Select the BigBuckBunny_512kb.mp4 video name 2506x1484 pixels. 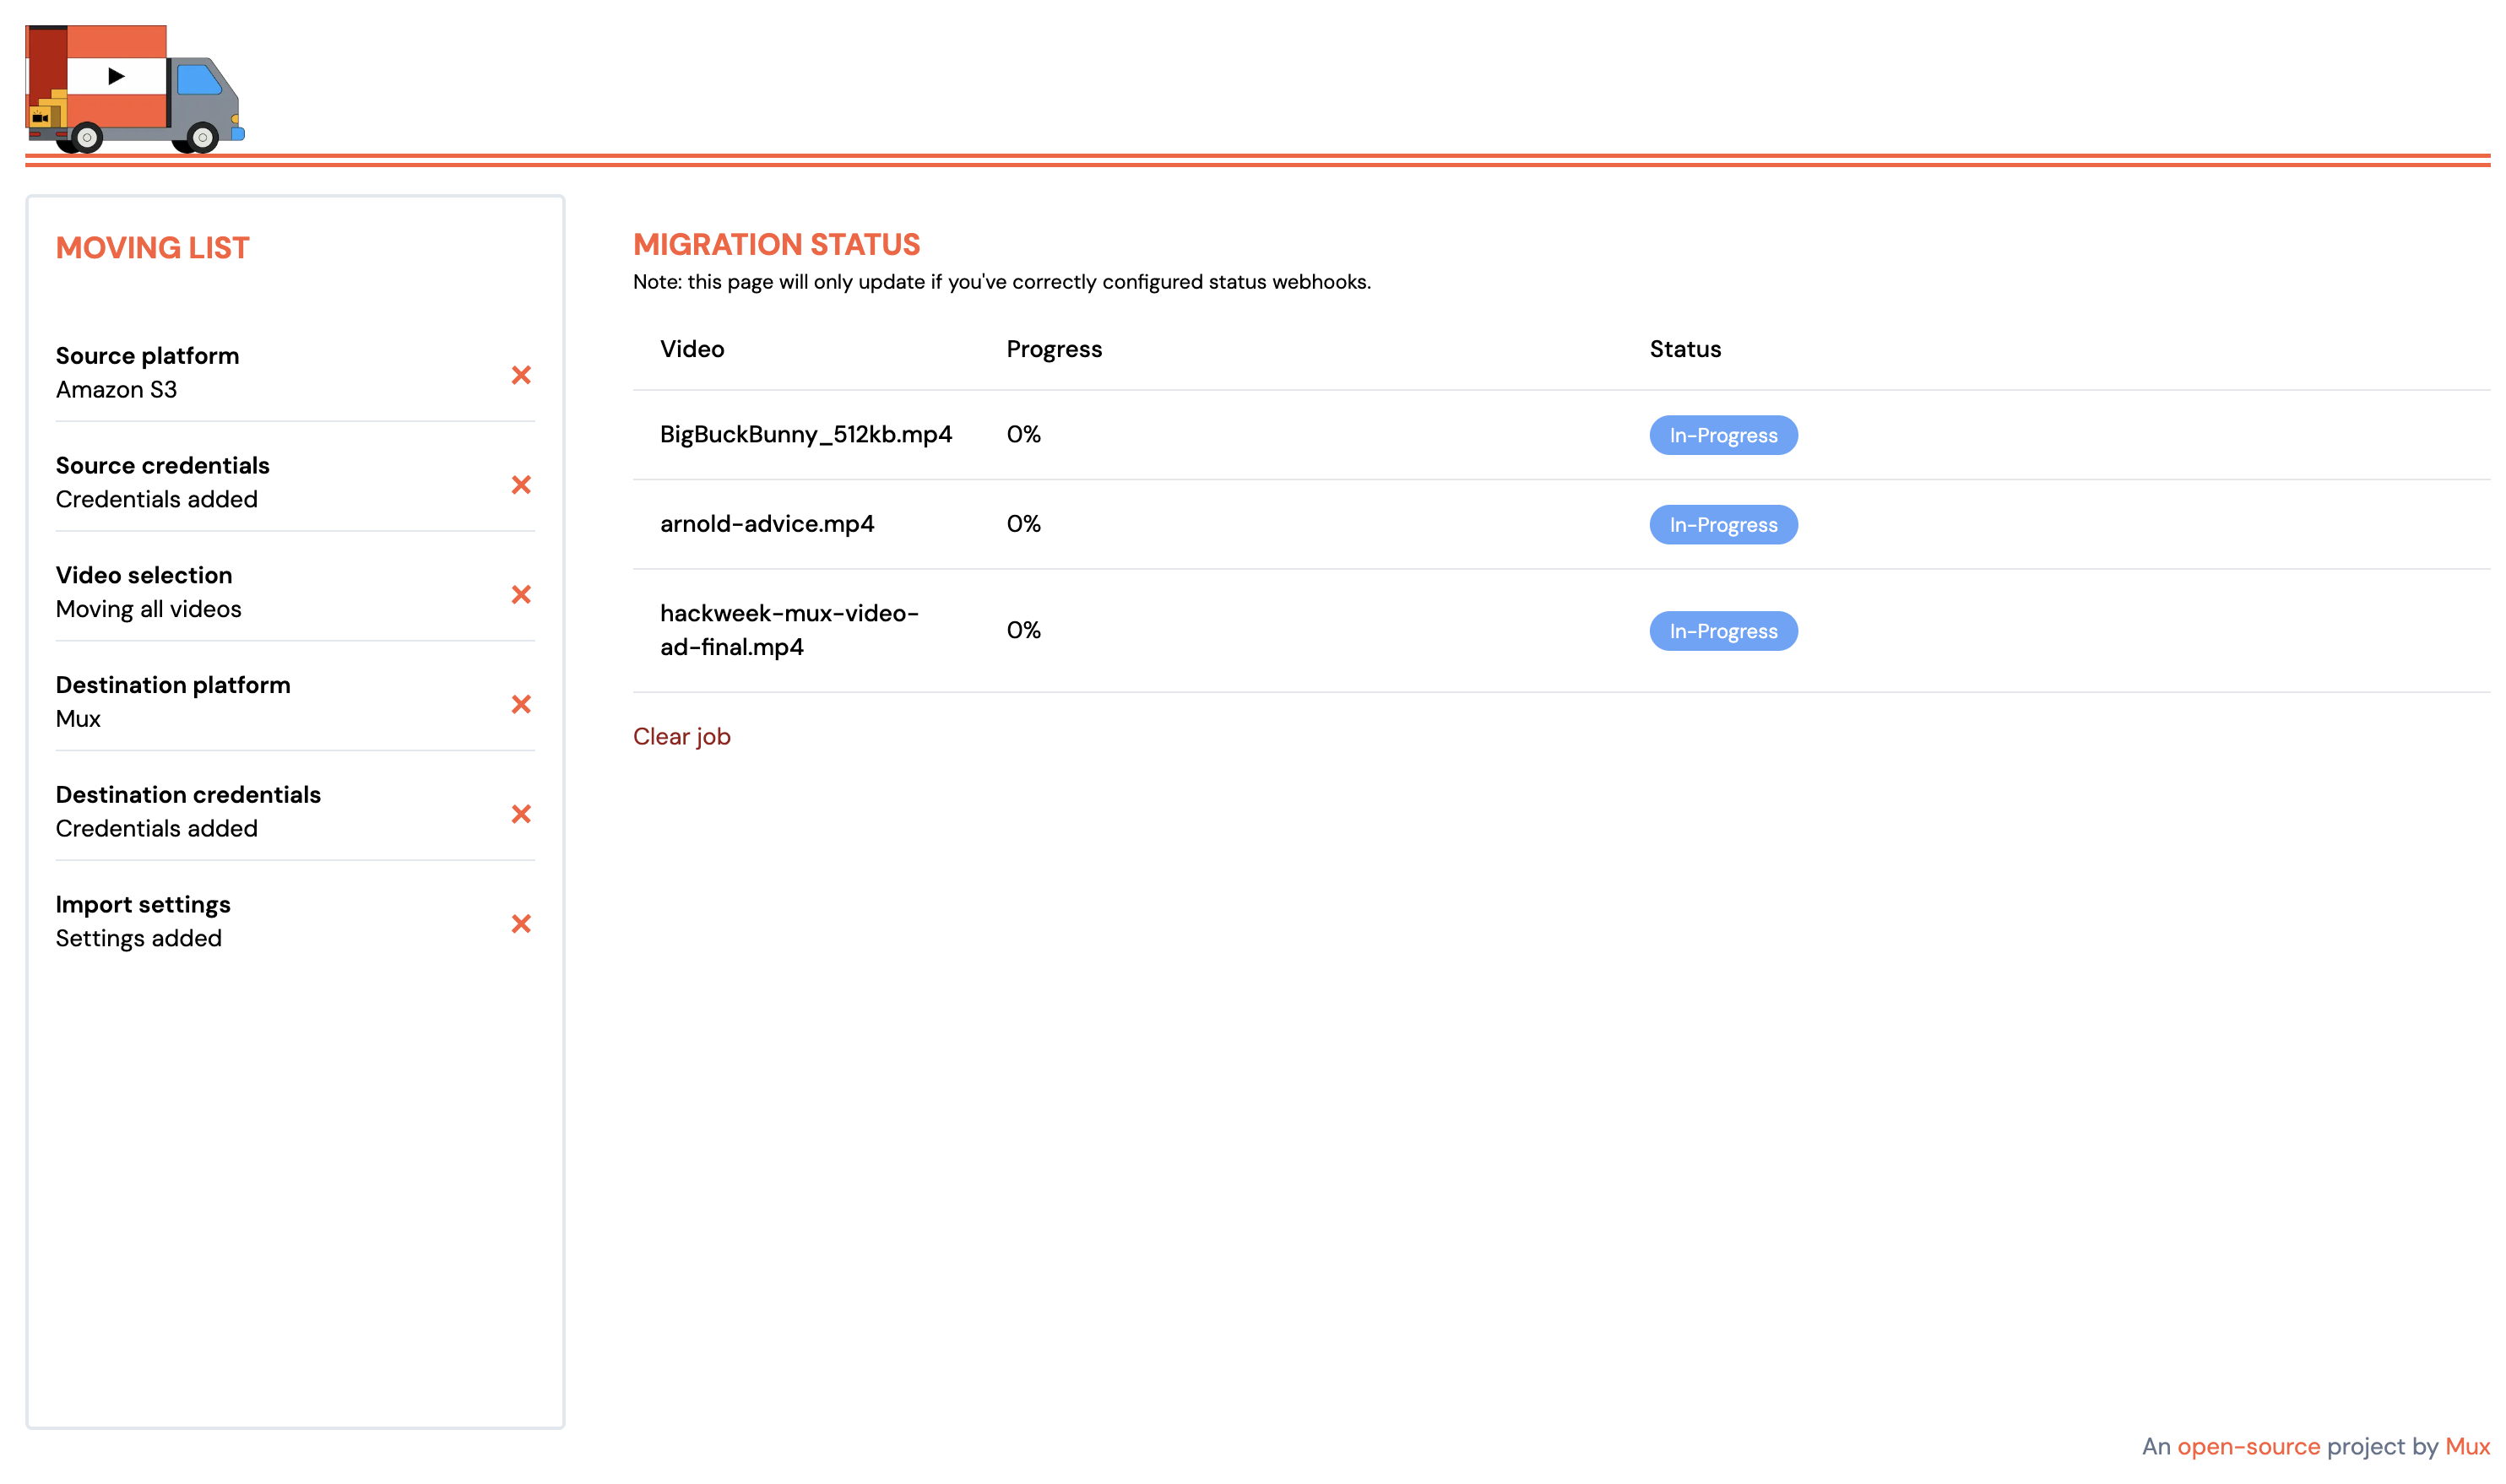805,434
